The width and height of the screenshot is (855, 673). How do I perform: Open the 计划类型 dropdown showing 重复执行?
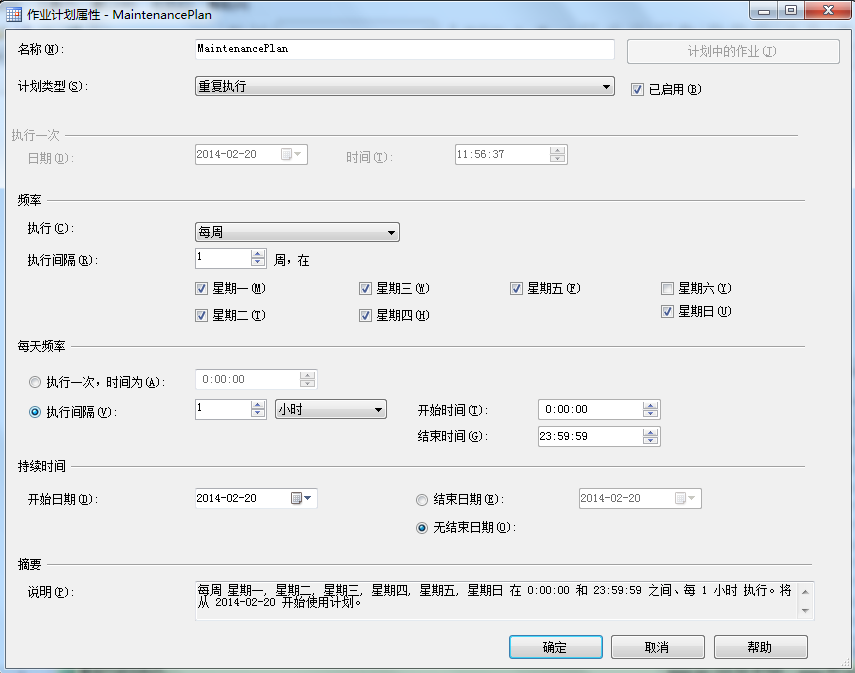[x=405, y=86]
